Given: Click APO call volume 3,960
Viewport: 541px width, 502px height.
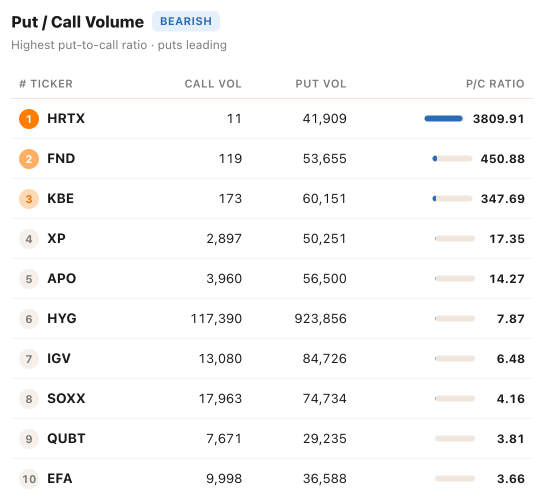Looking at the screenshot, I should click(x=224, y=279).
